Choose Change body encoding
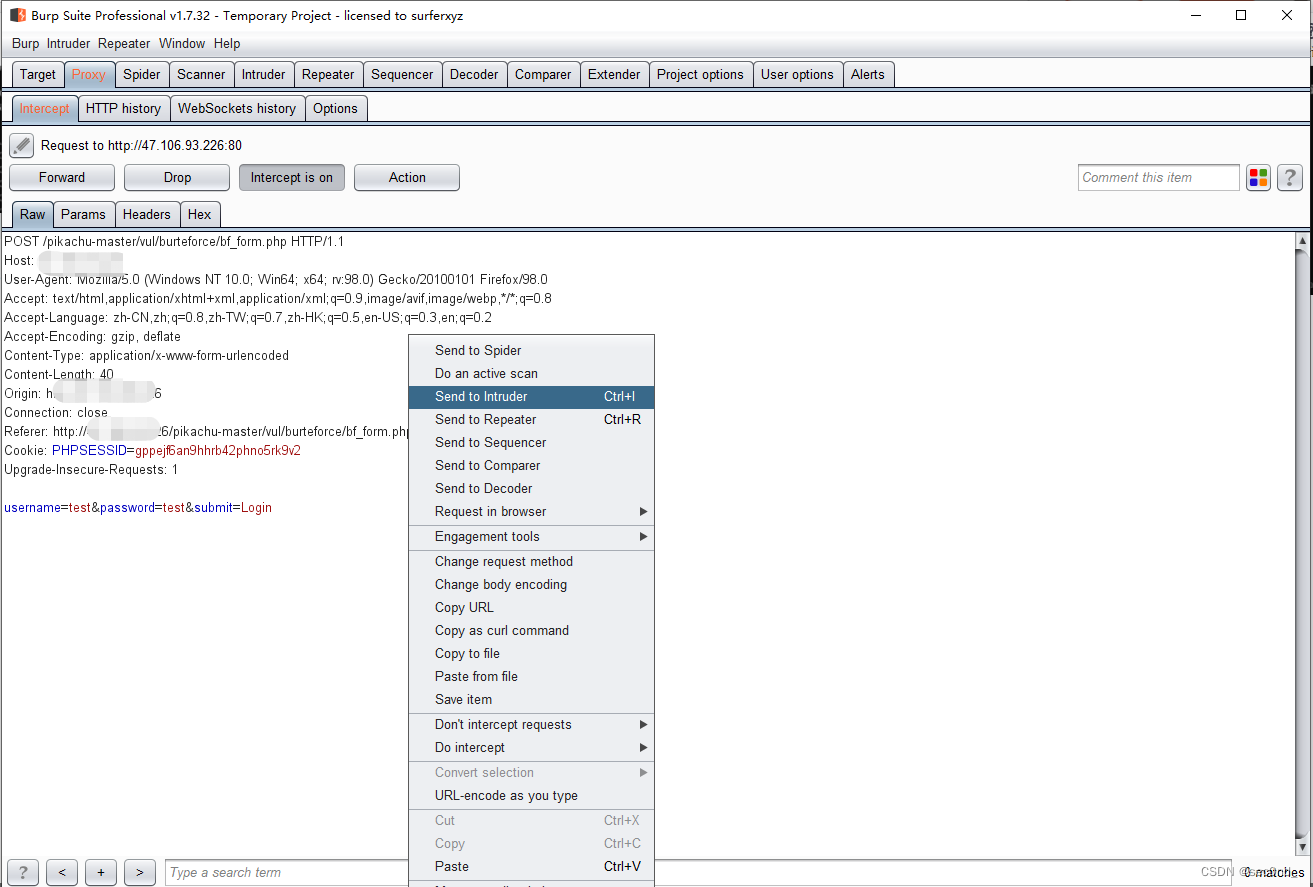The width and height of the screenshot is (1313, 887). tap(531, 584)
